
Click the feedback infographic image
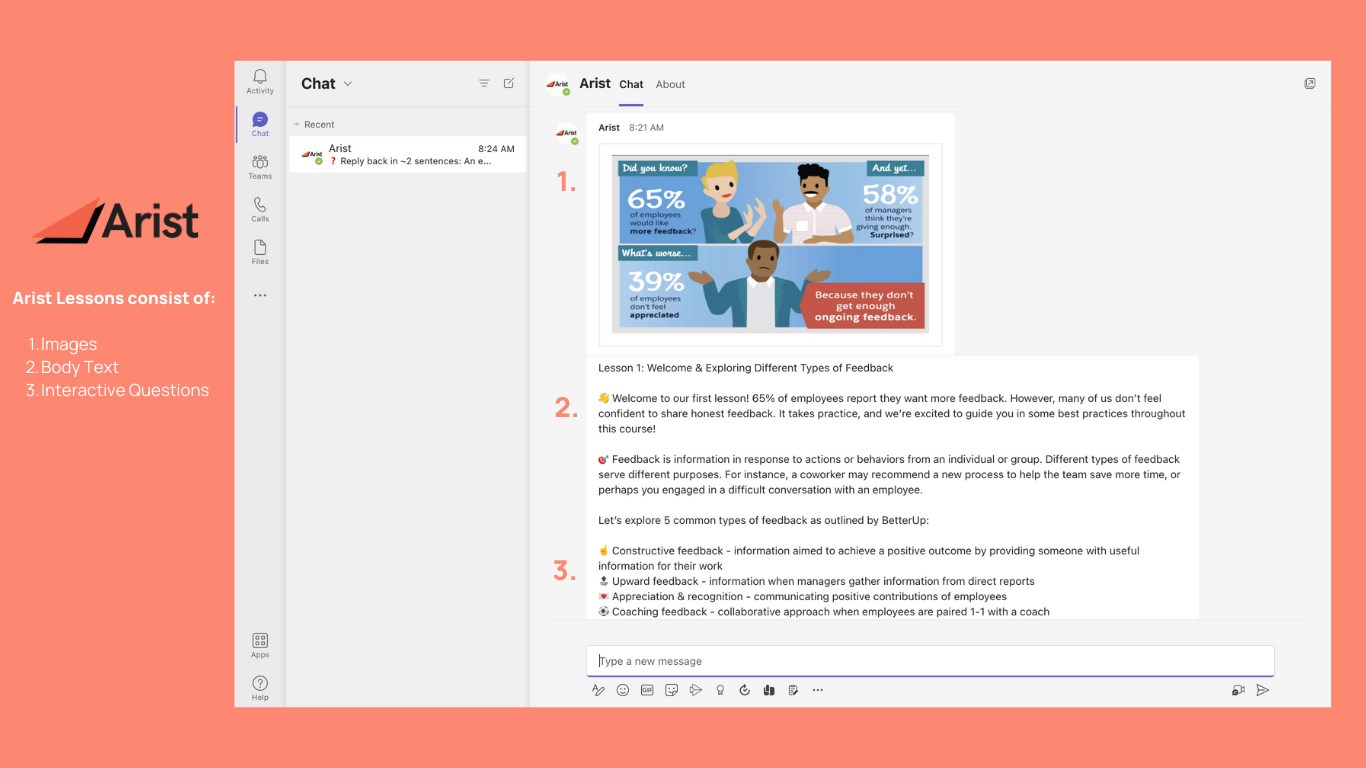point(771,245)
